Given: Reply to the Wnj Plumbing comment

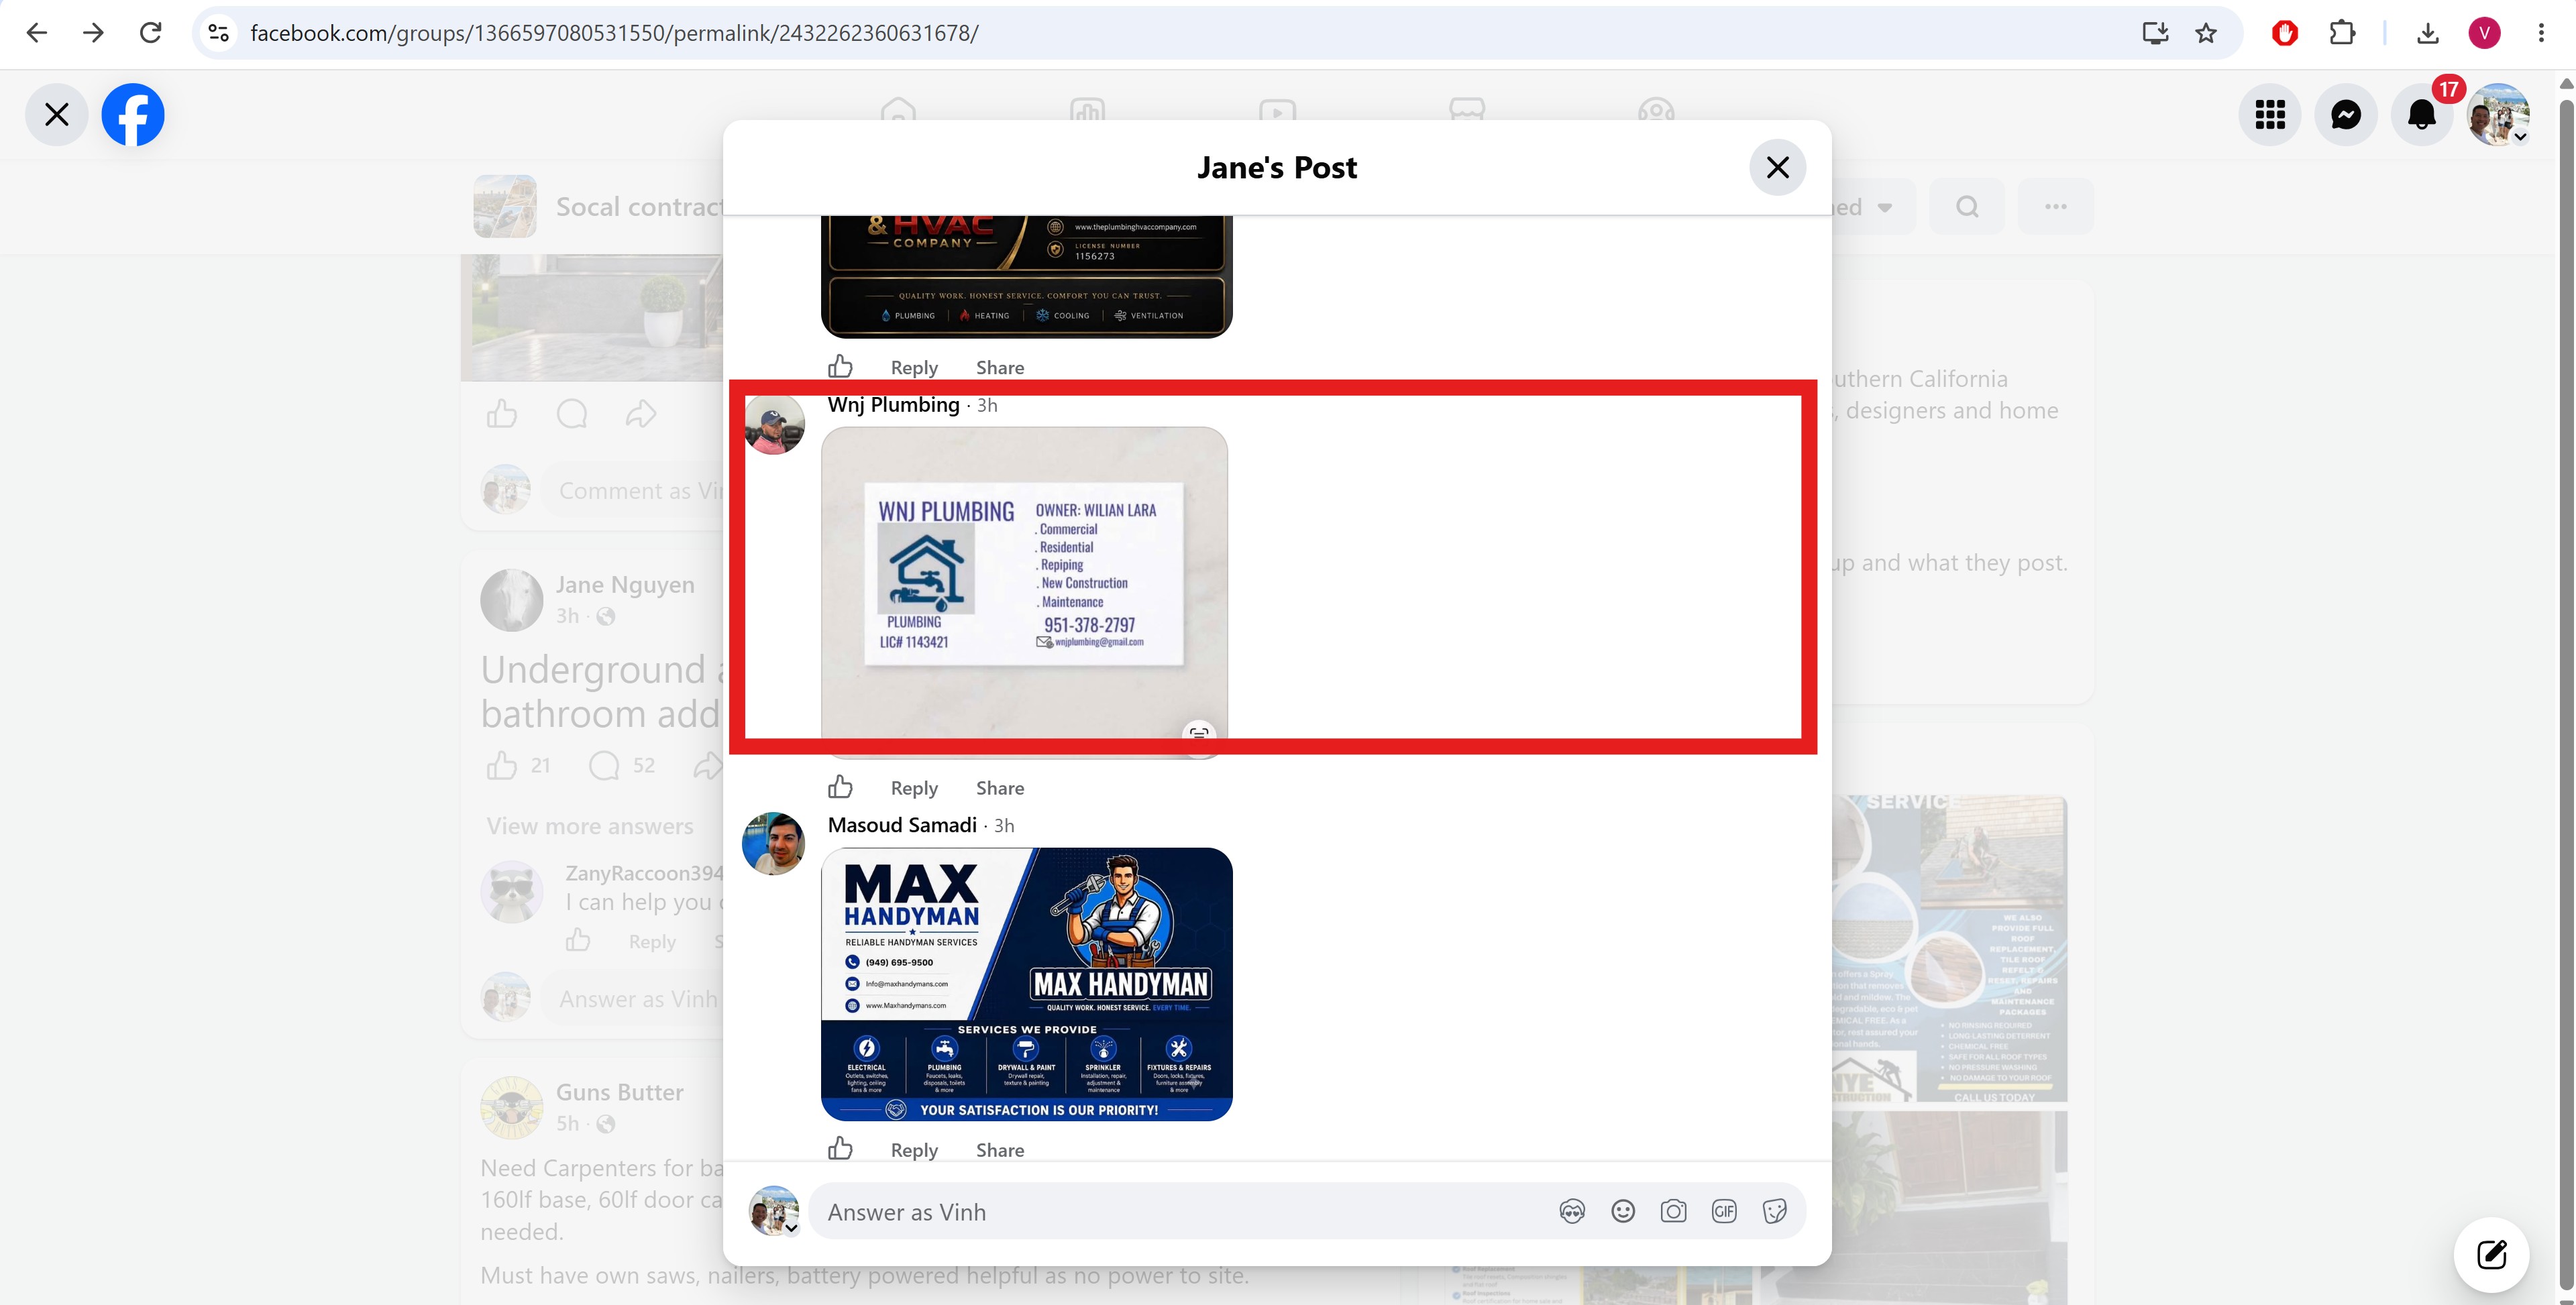Looking at the screenshot, I should click(914, 788).
